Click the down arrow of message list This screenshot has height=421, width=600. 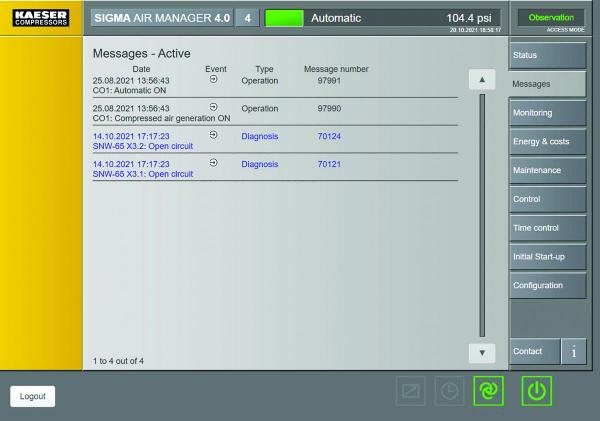point(482,352)
